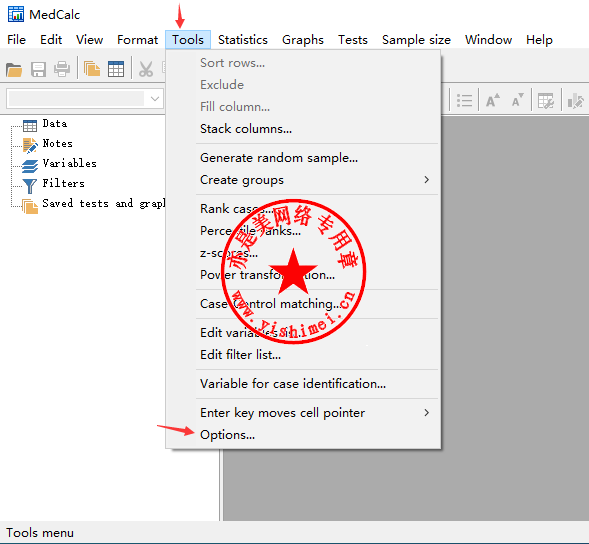The width and height of the screenshot is (589, 544).
Task: Open the Statistics menu
Action: click(243, 40)
